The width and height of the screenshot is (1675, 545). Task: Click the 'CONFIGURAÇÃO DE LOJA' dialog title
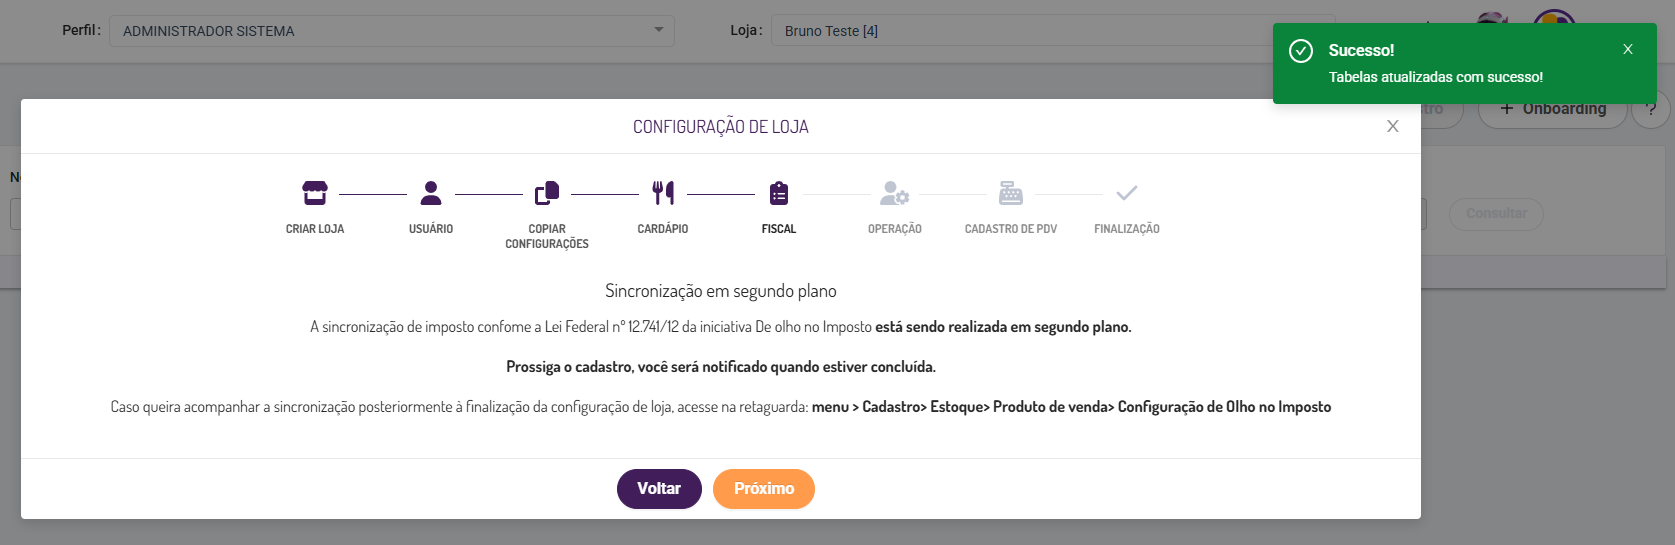pyautogui.click(x=721, y=127)
